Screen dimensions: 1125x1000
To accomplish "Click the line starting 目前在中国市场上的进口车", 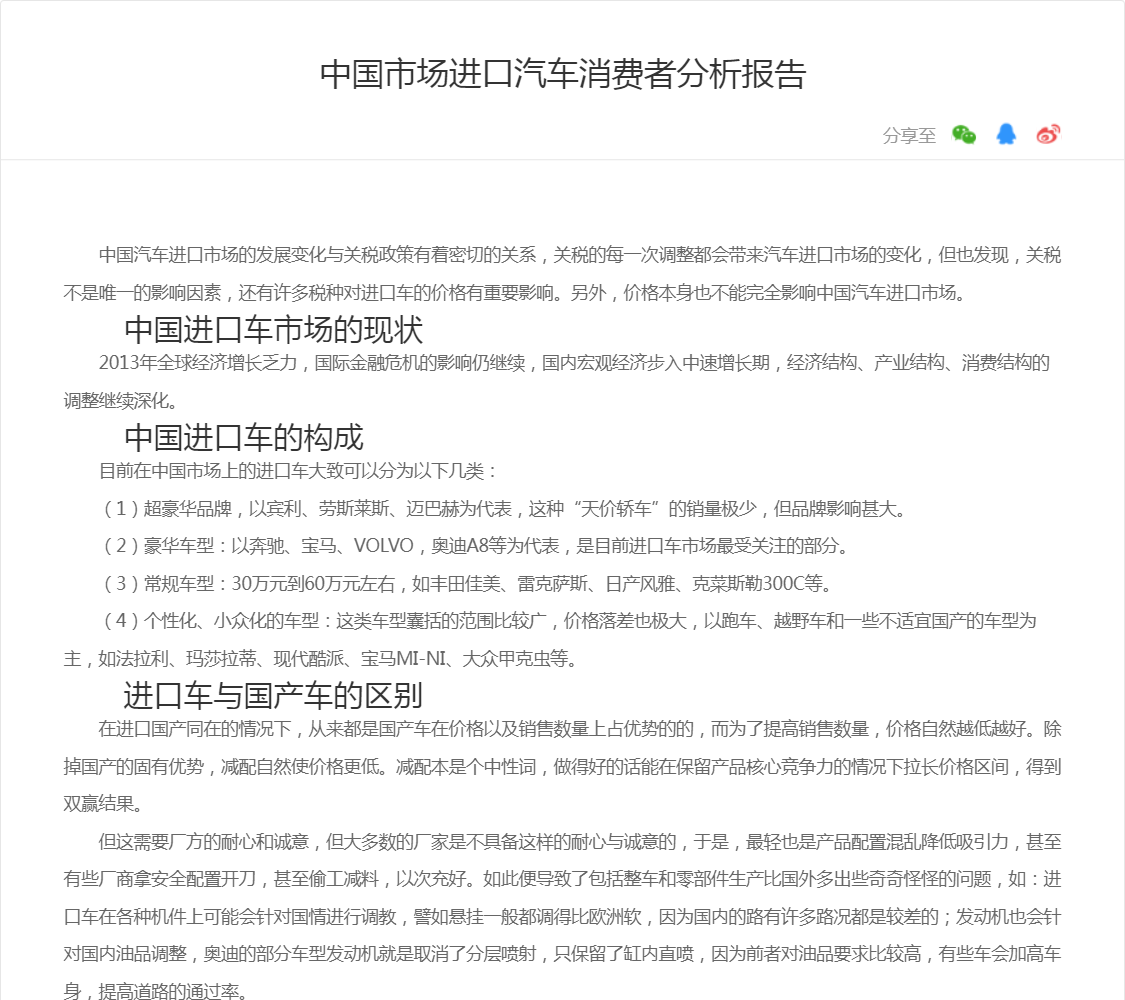I will [x=298, y=471].
